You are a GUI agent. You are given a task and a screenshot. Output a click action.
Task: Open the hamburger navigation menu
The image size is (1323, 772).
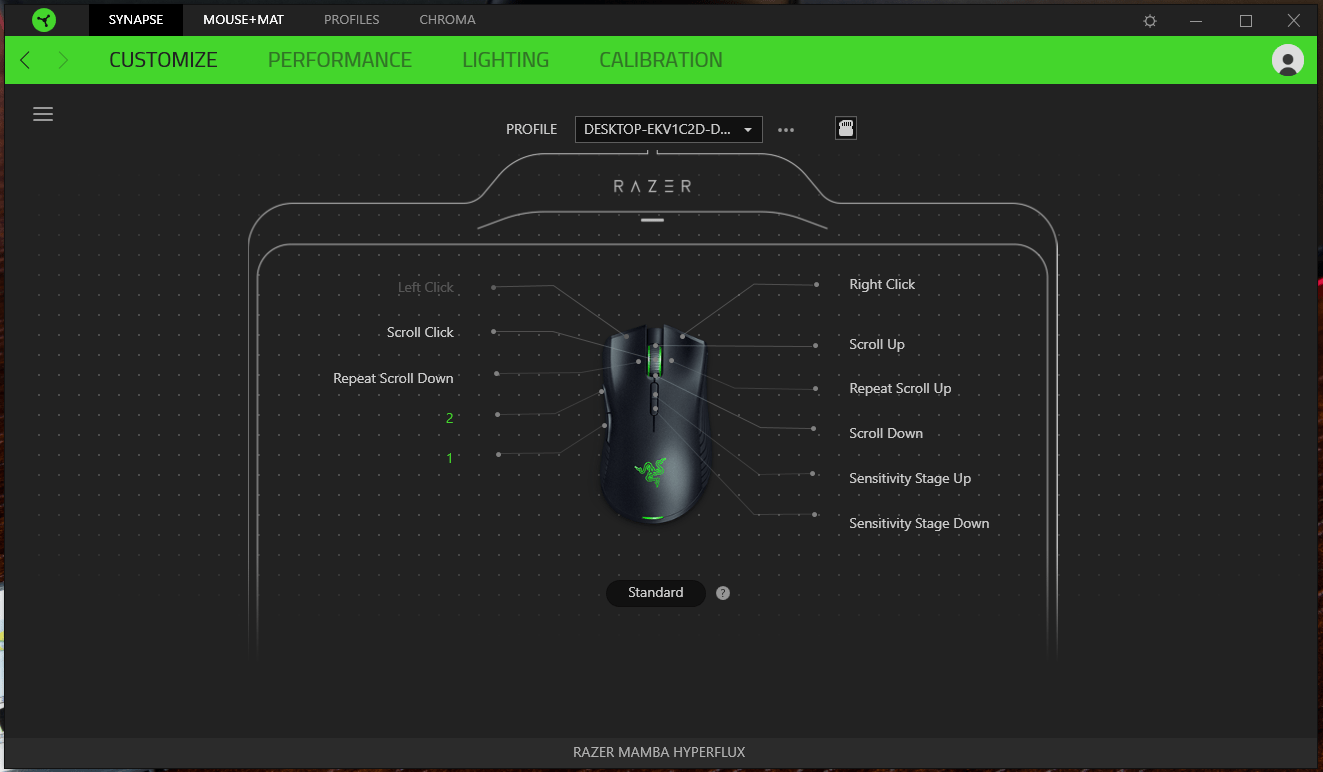pos(43,114)
